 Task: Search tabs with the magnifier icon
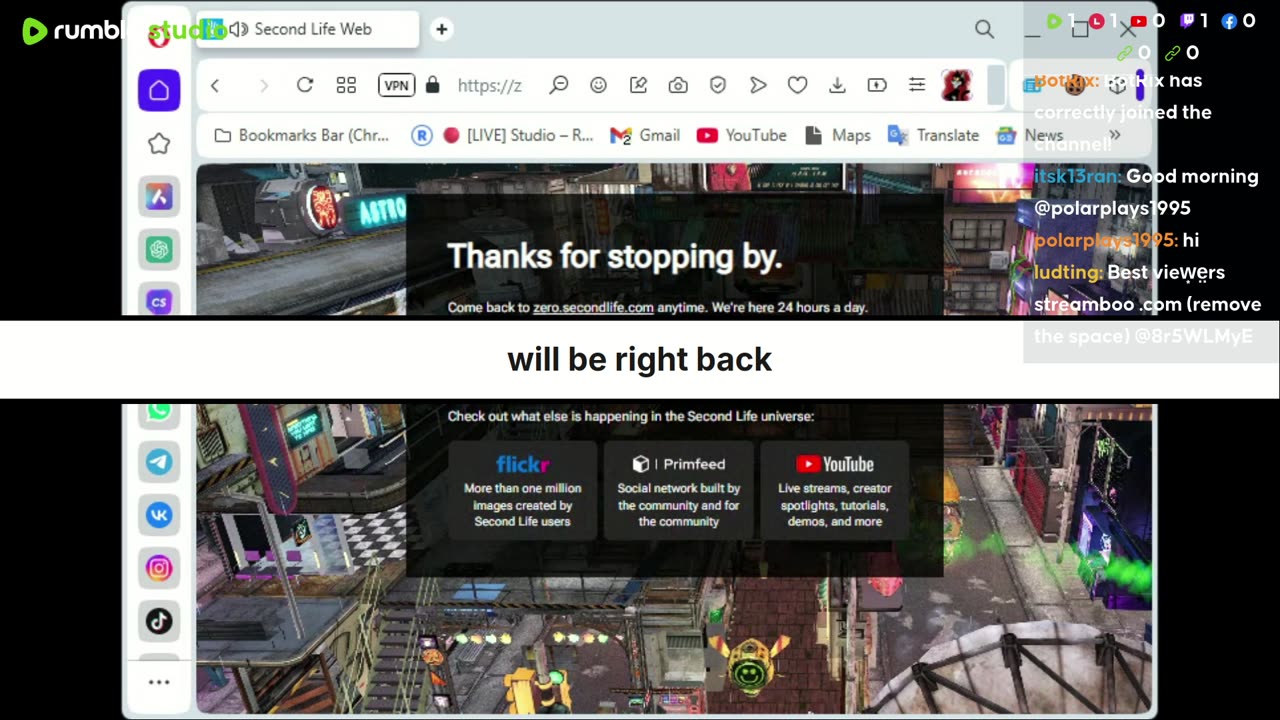point(985,30)
